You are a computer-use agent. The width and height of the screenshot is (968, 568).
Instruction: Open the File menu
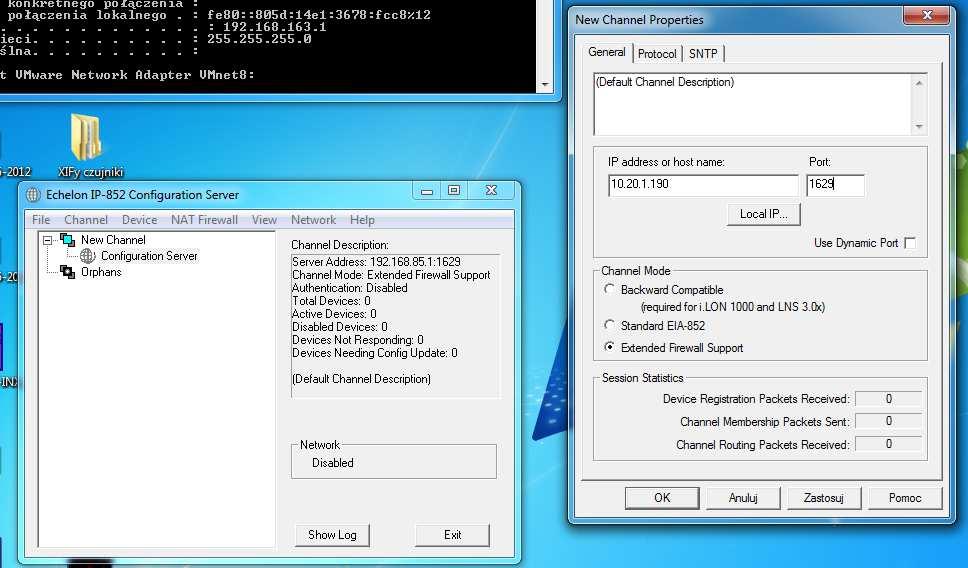click(x=41, y=220)
